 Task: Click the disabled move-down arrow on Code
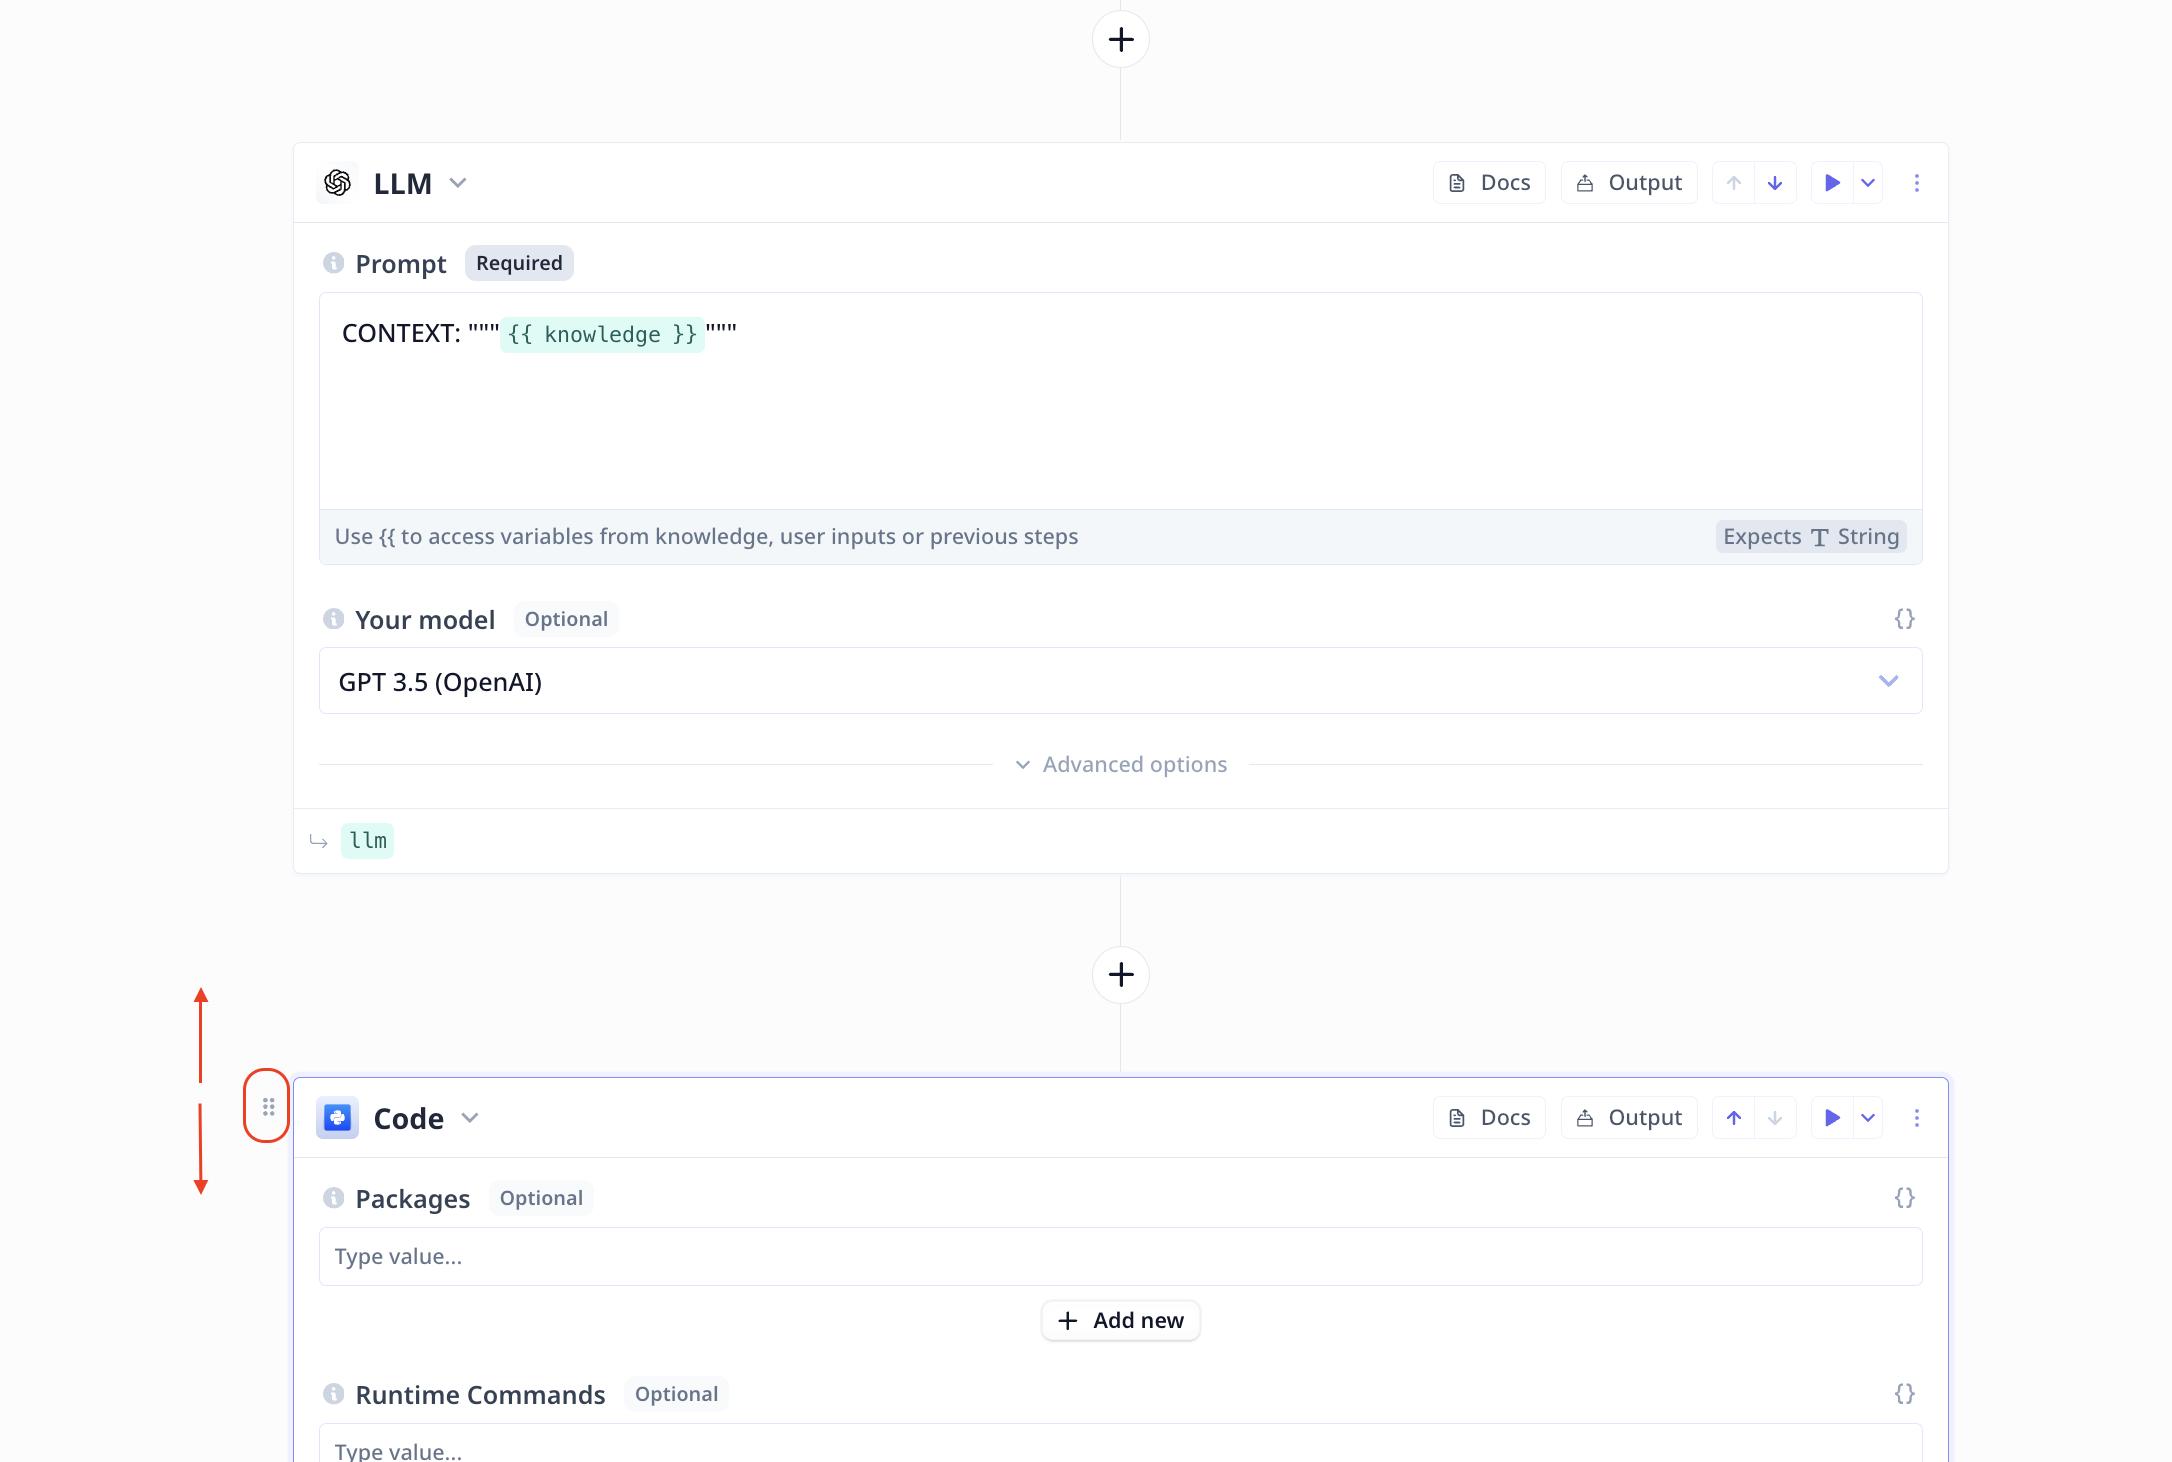1775,1118
